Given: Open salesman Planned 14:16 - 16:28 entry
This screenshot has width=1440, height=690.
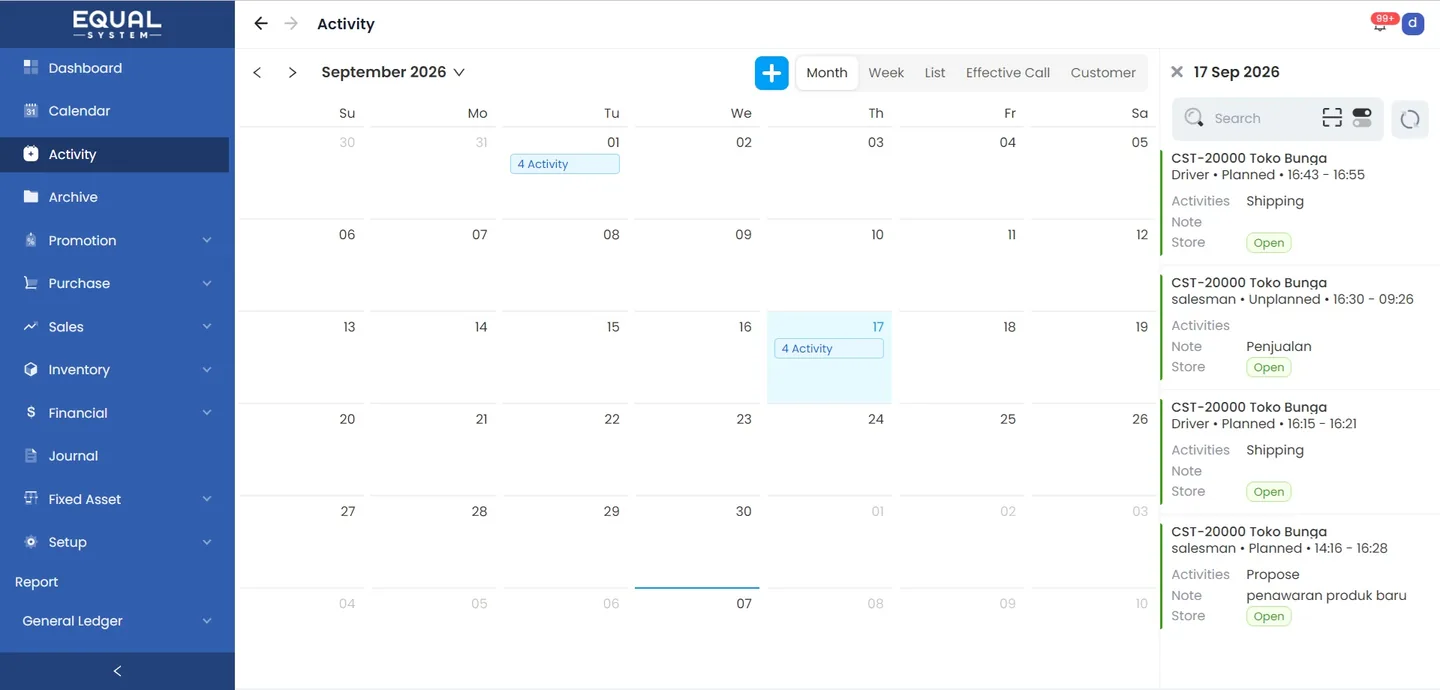Looking at the screenshot, I should 1300,576.
